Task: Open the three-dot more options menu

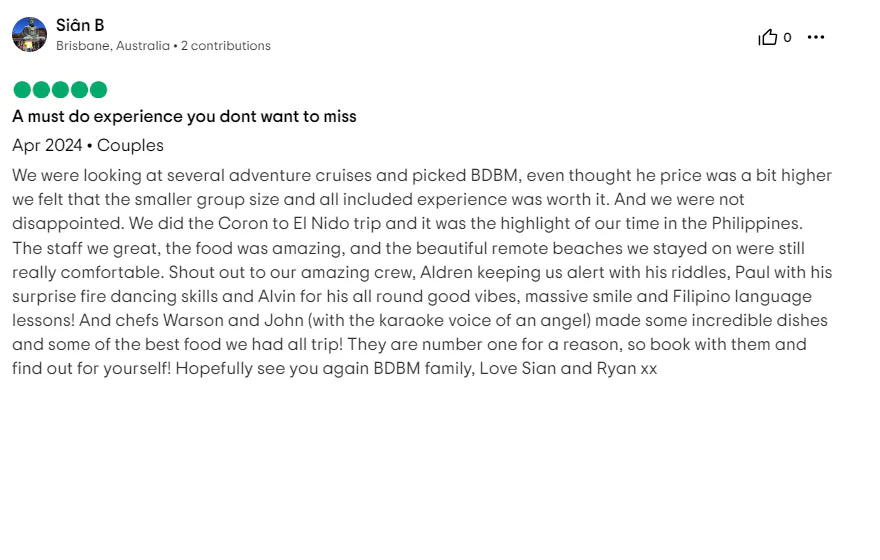Action: pos(816,38)
